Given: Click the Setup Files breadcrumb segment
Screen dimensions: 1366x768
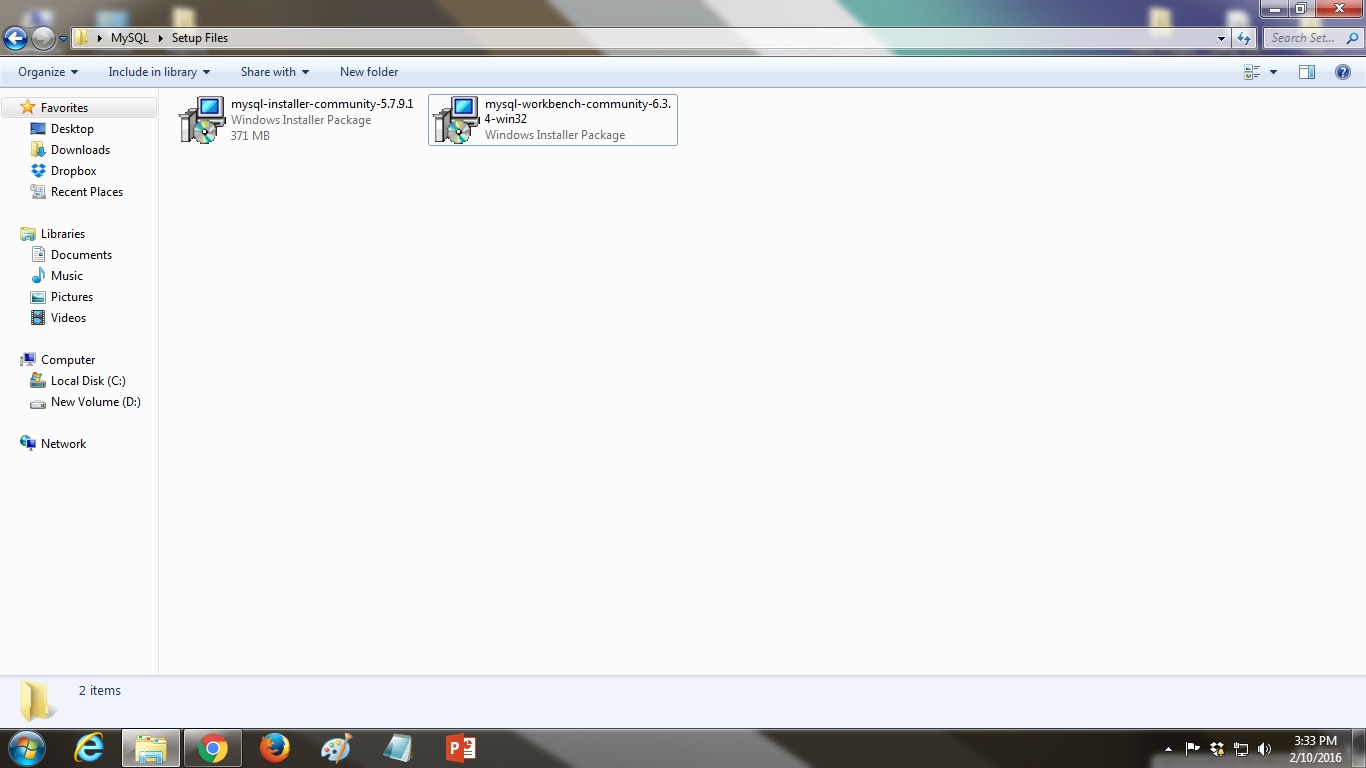Looking at the screenshot, I should (x=200, y=38).
